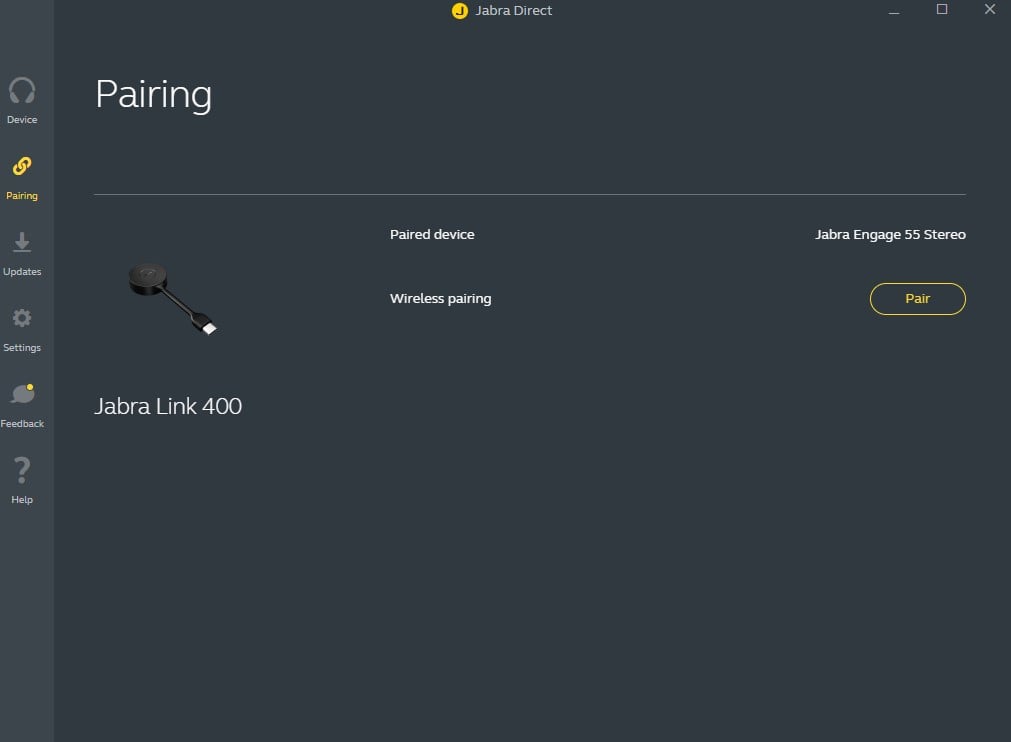Click the Jabra Link 400 device title

[168, 406]
